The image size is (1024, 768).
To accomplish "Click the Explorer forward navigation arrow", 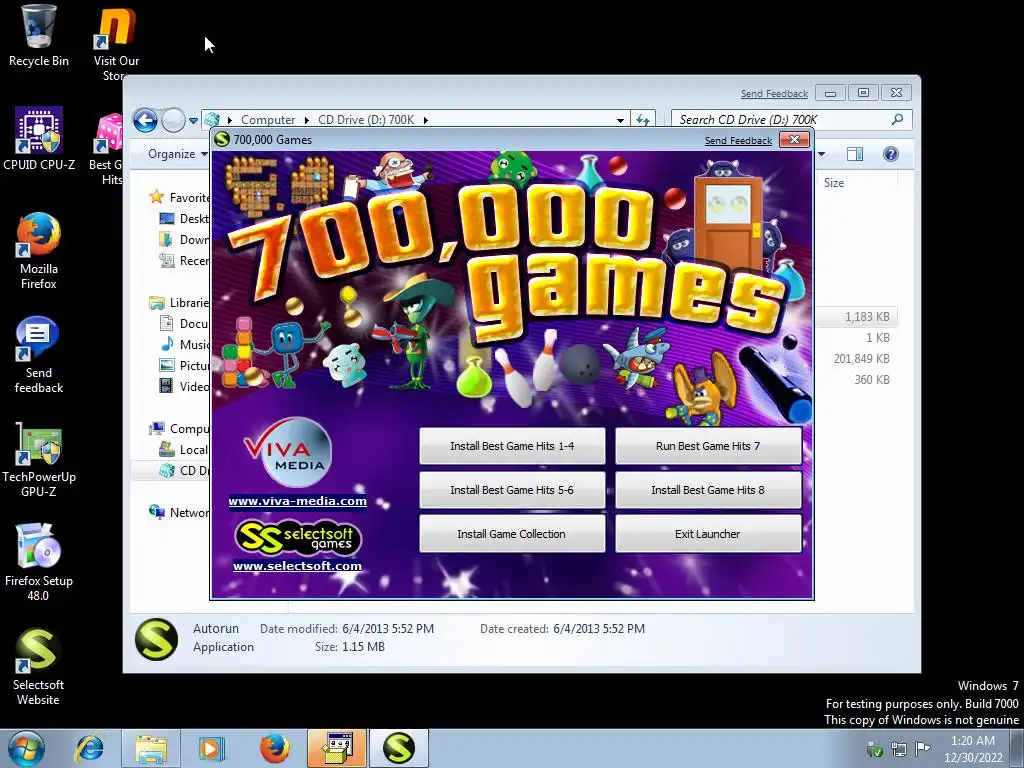I will pos(173,120).
